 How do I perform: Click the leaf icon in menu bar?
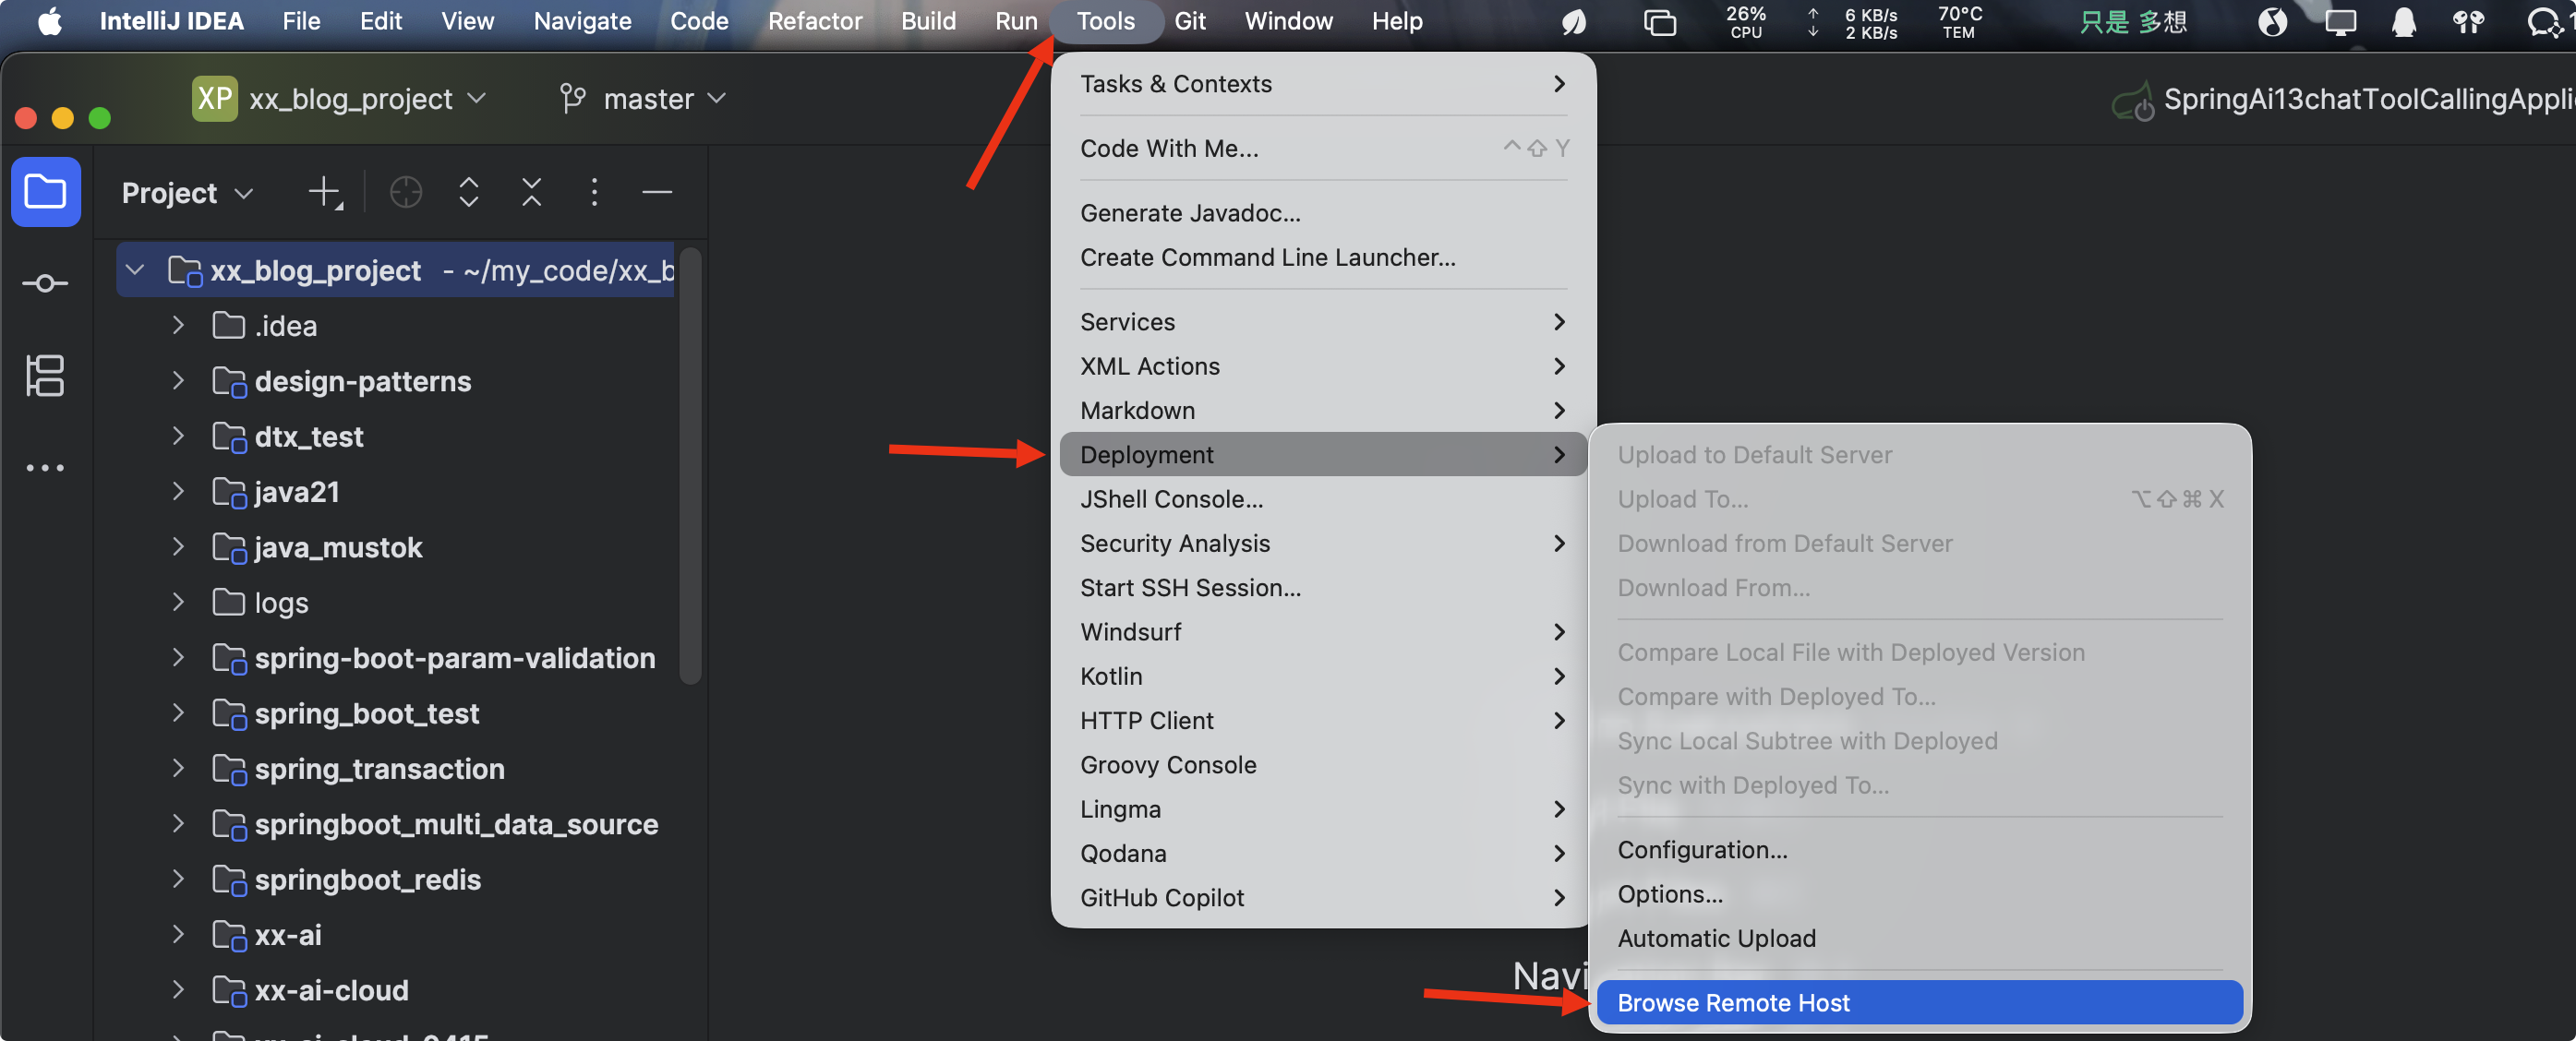pos(1574,22)
